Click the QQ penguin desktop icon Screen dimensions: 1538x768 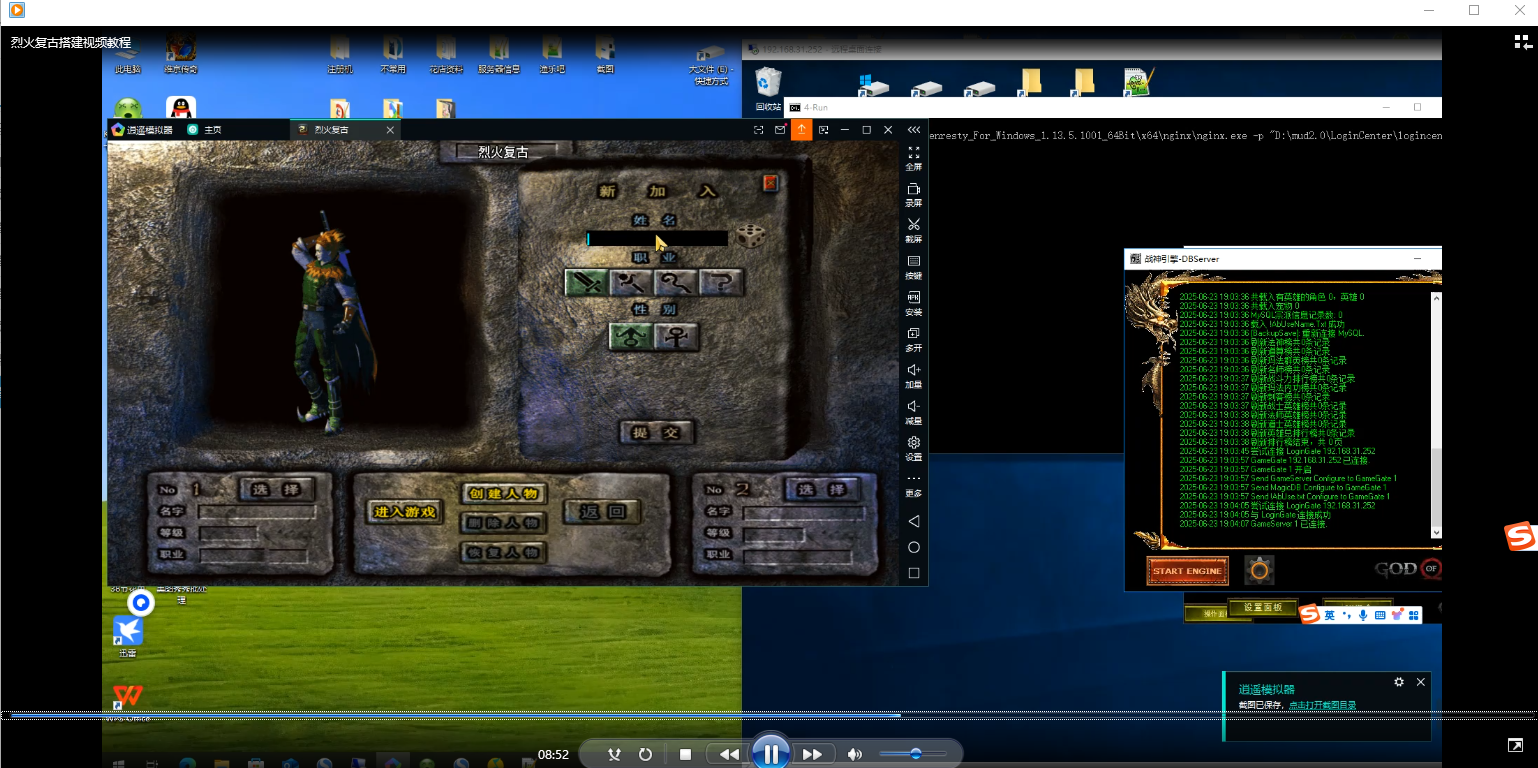pyautogui.click(x=181, y=109)
